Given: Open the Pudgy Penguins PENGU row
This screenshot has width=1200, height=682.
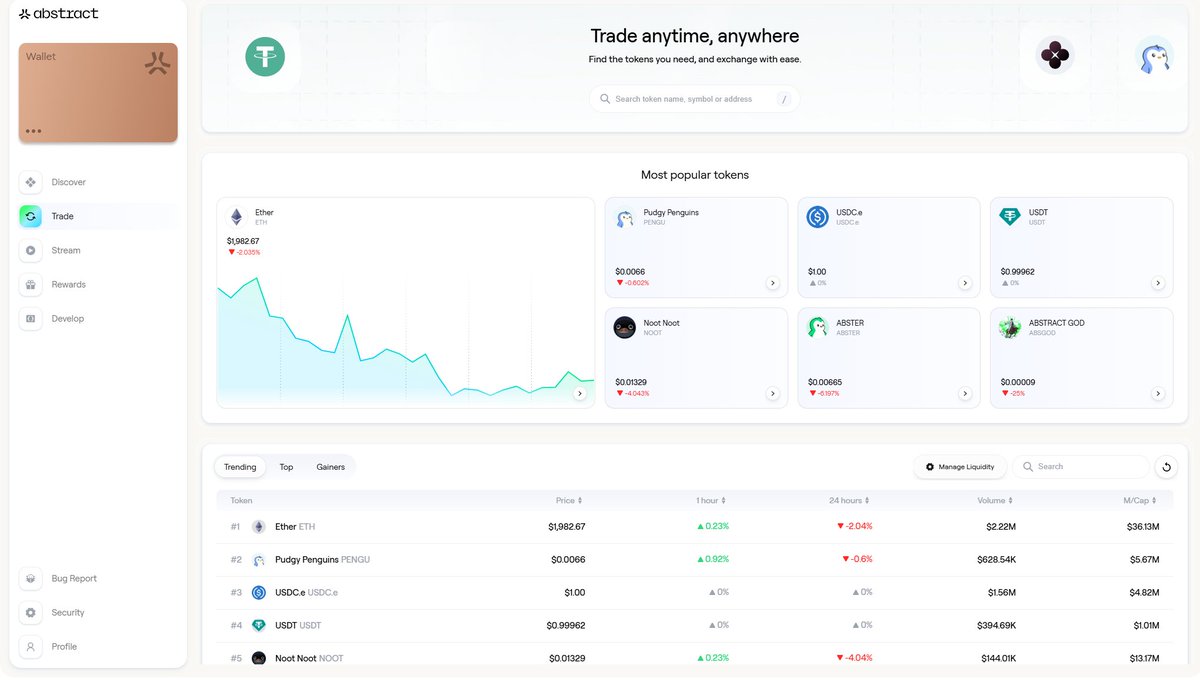Looking at the screenshot, I should click(x=695, y=559).
